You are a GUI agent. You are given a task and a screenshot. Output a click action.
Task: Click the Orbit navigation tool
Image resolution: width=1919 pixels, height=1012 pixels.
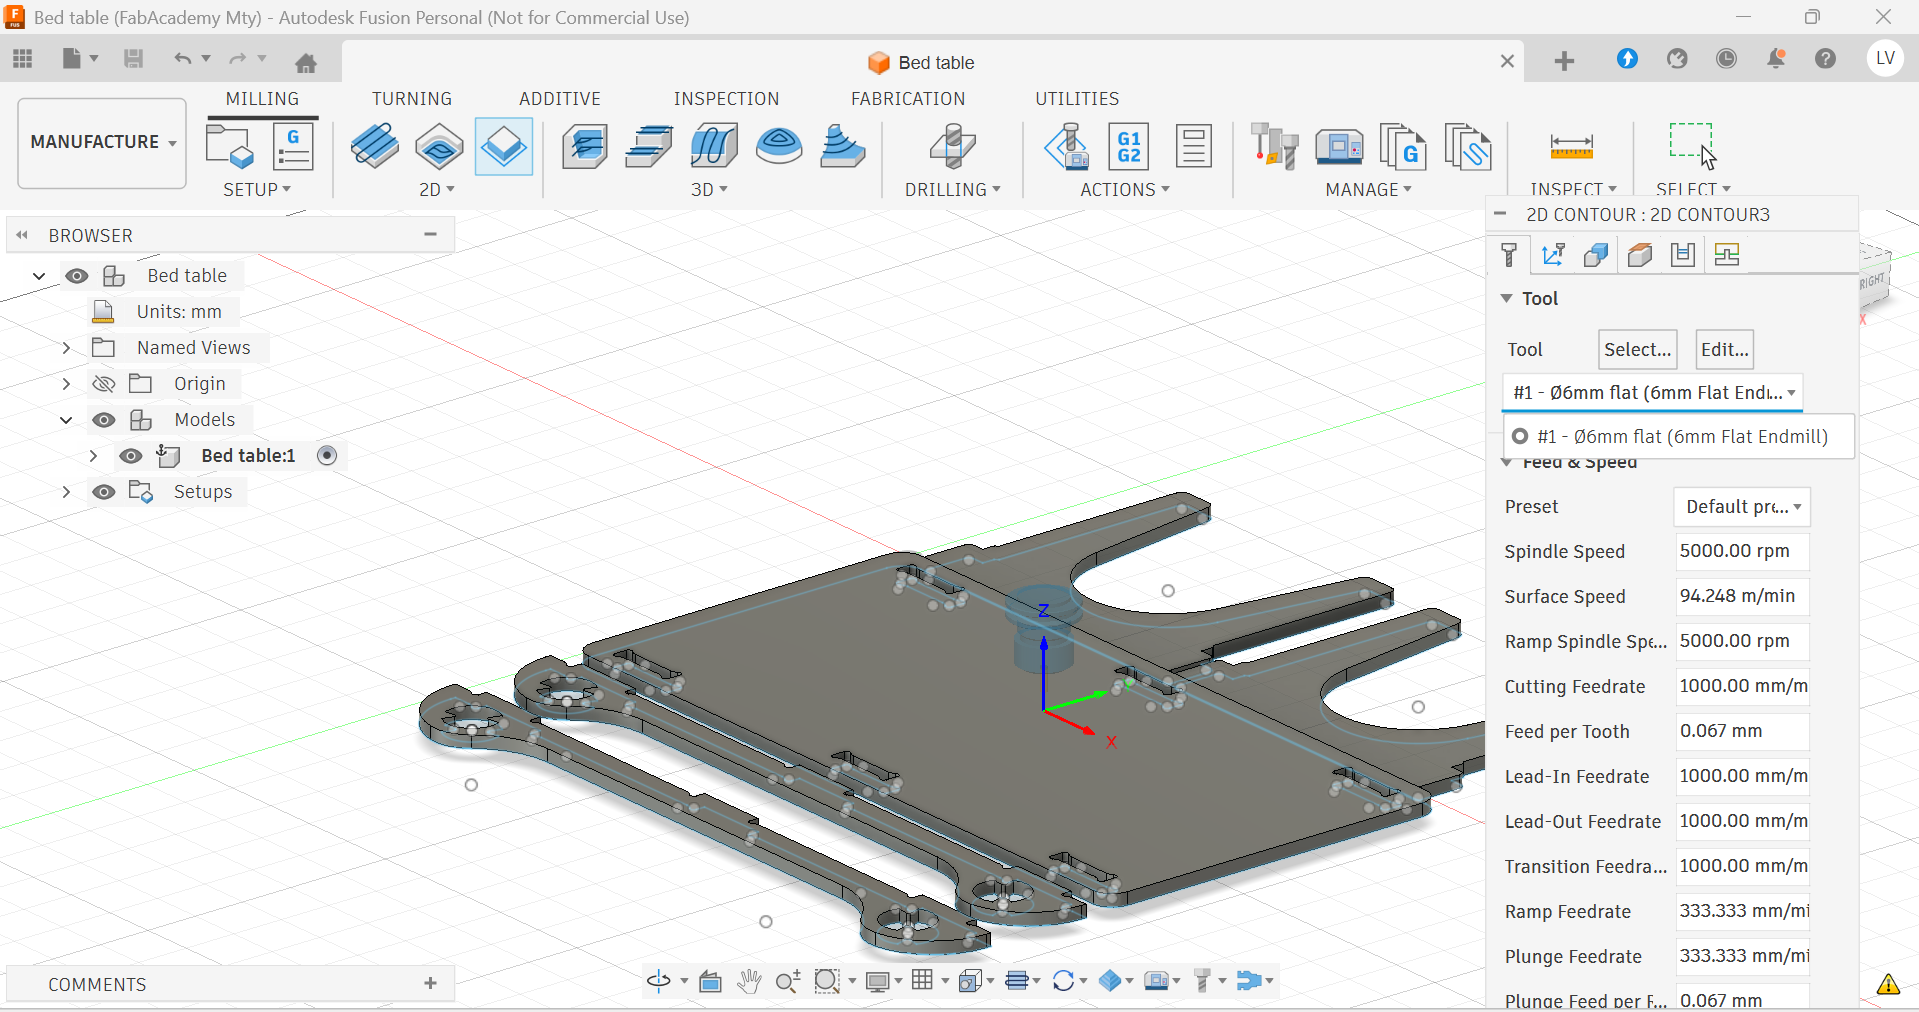click(659, 981)
